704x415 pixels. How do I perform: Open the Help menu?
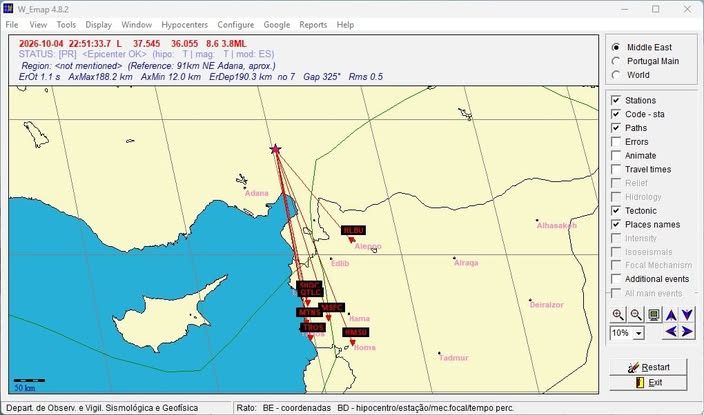click(345, 25)
